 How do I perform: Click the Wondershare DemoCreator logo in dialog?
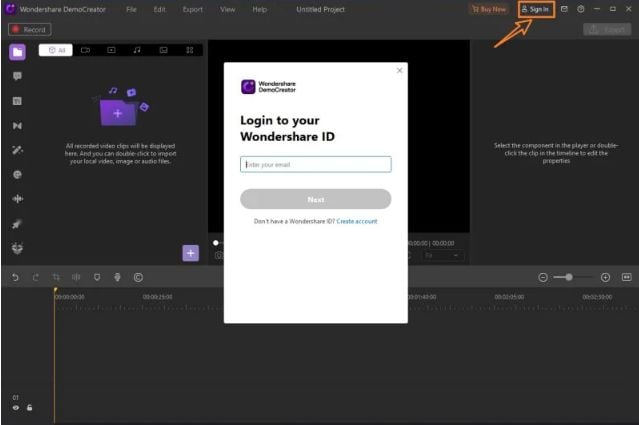tap(269, 87)
